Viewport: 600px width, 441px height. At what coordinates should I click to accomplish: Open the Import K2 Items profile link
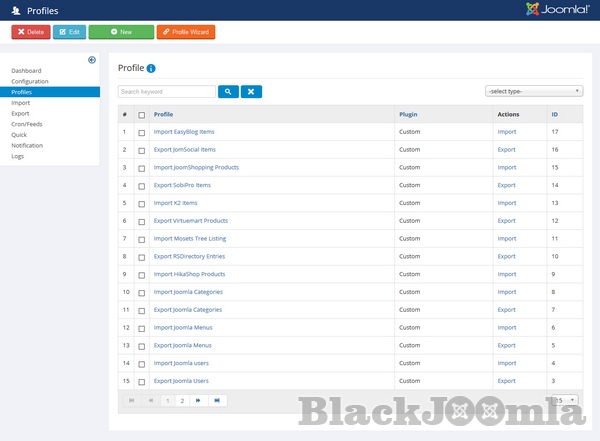click(x=175, y=203)
